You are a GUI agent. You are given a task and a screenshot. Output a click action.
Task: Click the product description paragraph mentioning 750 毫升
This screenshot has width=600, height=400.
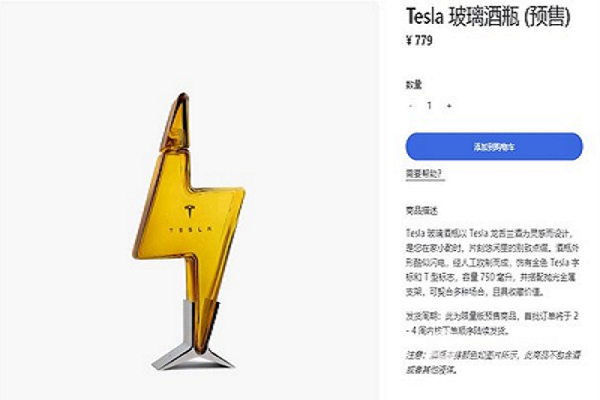[492, 263]
